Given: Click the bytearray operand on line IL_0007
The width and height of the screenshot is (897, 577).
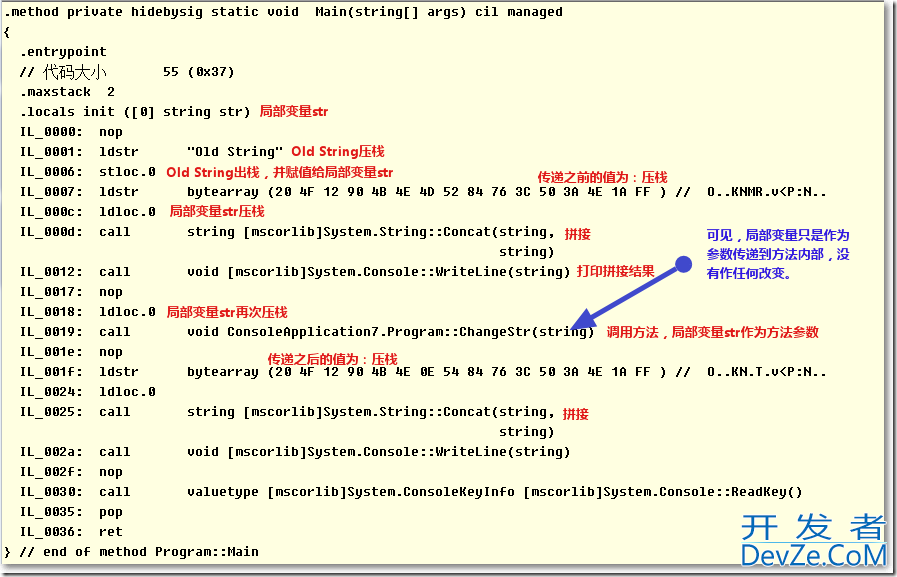Looking at the screenshot, I should (427, 192).
